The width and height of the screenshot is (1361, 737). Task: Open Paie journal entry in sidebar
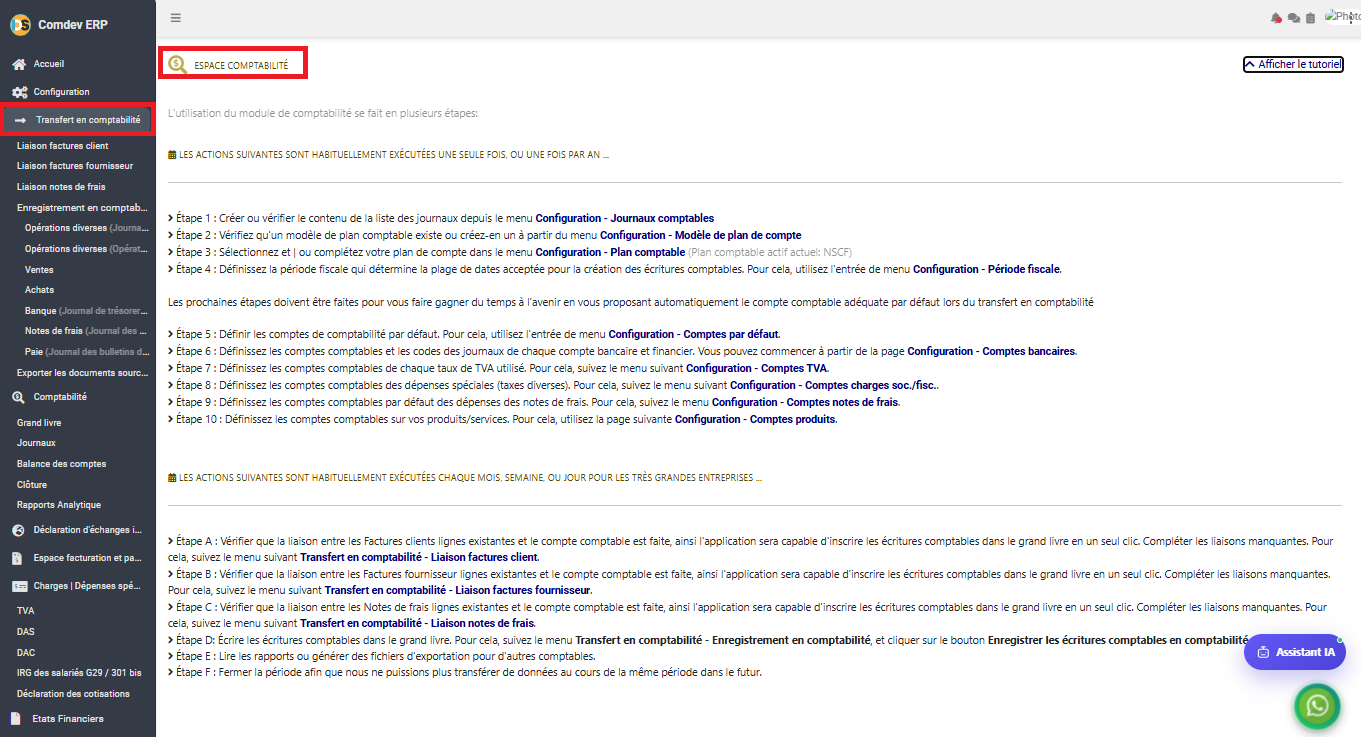pos(87,352)
